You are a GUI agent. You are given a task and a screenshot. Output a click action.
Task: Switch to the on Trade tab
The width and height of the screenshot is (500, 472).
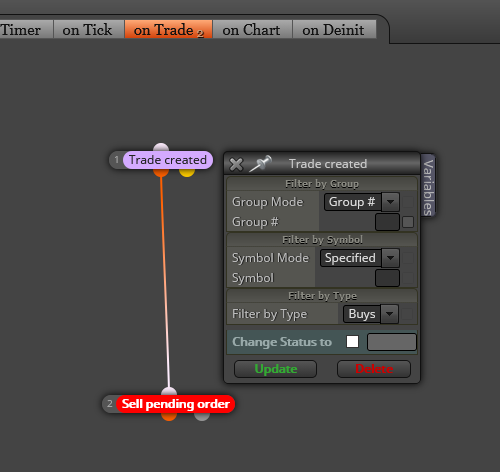click(x=168, y=30)
